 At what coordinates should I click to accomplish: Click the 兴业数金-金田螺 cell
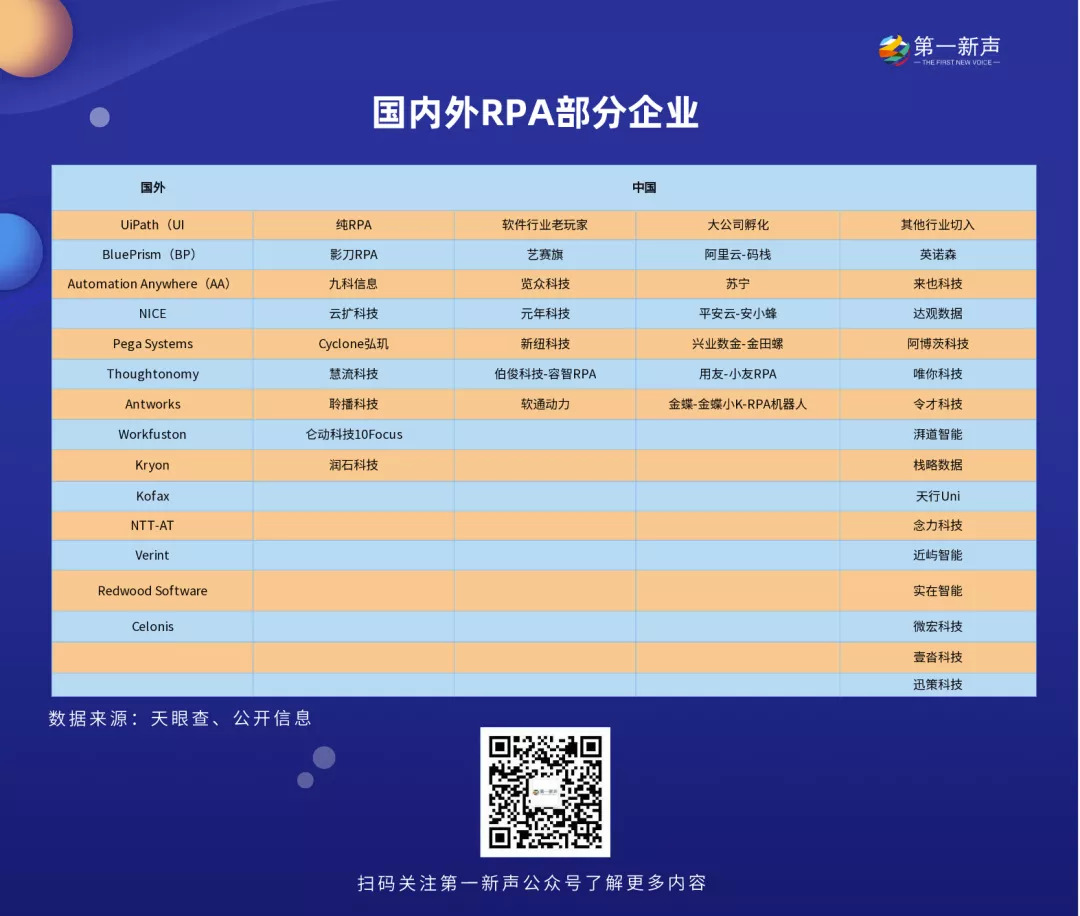coord(738,344)
